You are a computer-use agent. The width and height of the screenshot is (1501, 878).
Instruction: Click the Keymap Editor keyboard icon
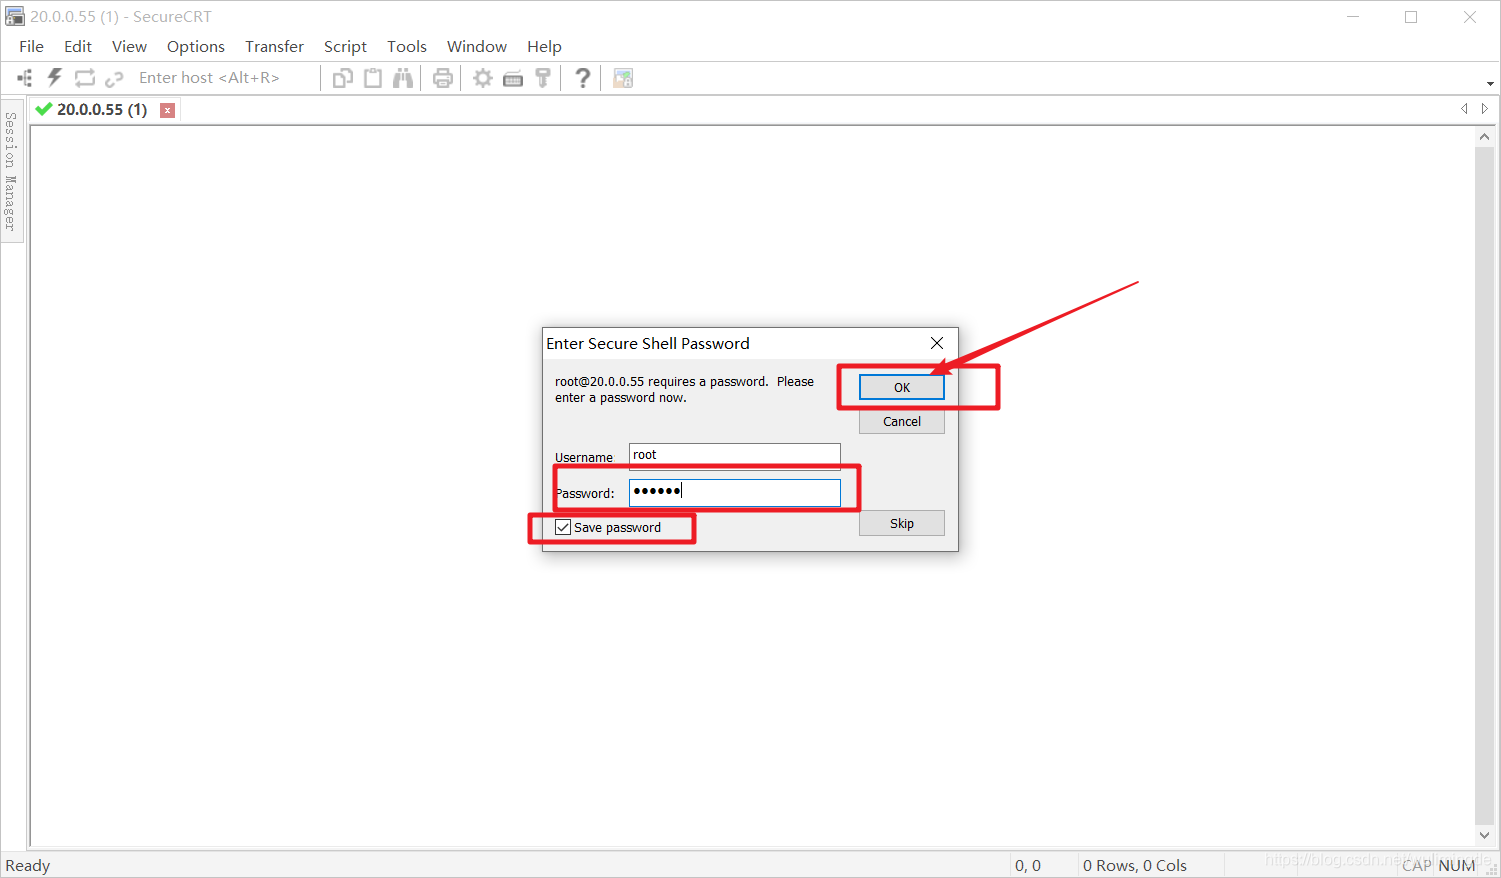513,78
